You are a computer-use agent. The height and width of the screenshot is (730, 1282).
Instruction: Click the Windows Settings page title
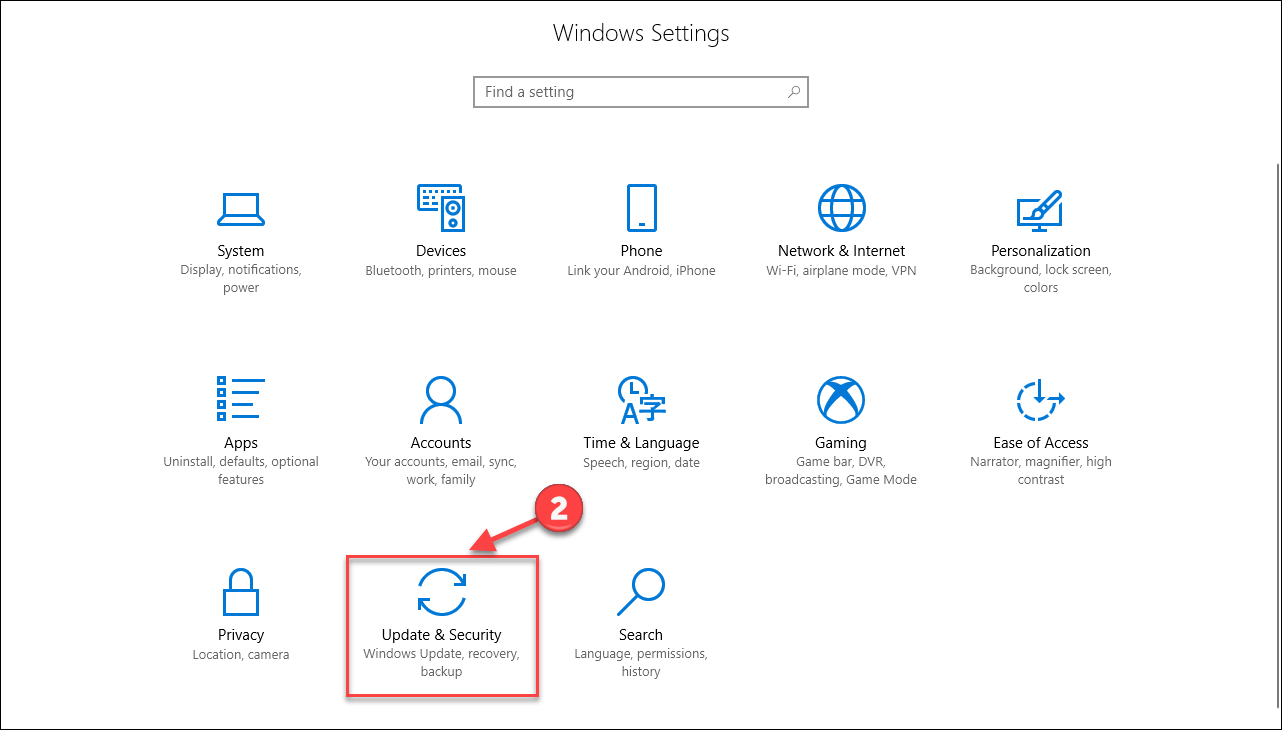coord(641,32)
